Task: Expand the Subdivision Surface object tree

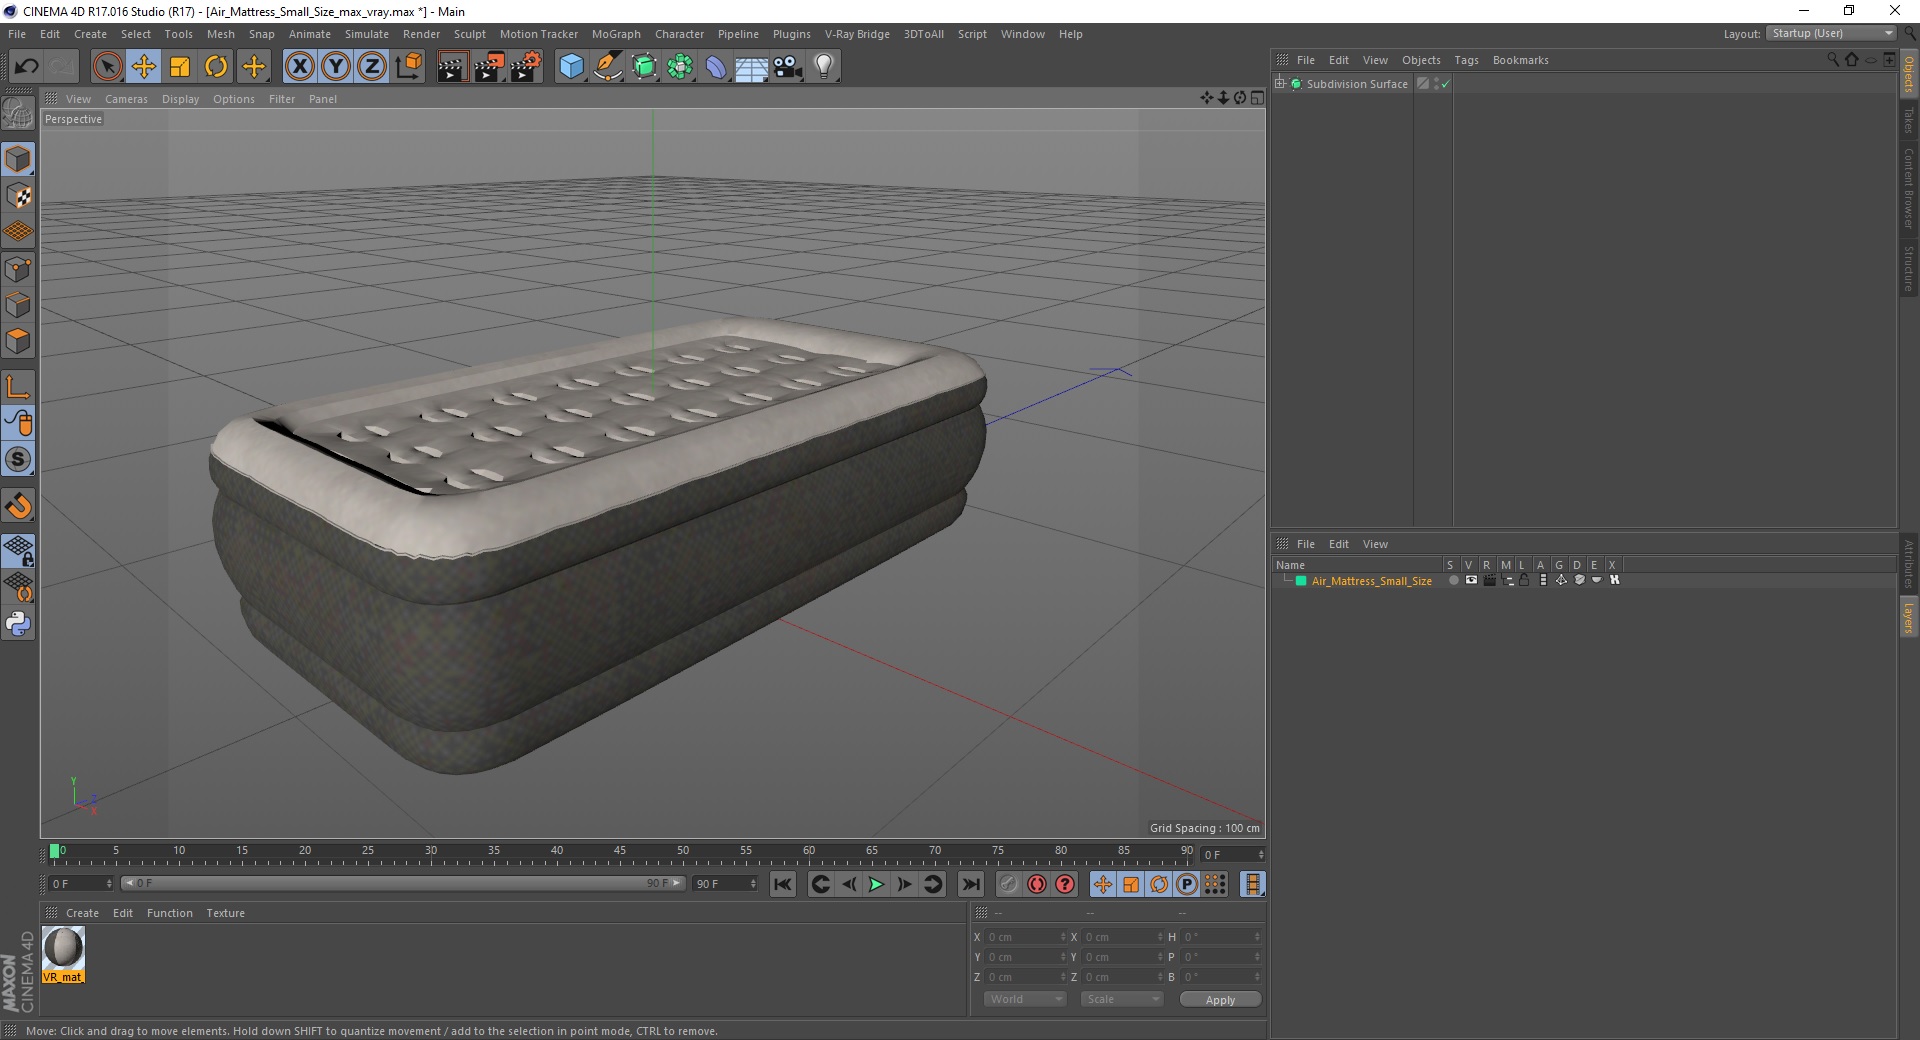Action: coord(1280,84)
